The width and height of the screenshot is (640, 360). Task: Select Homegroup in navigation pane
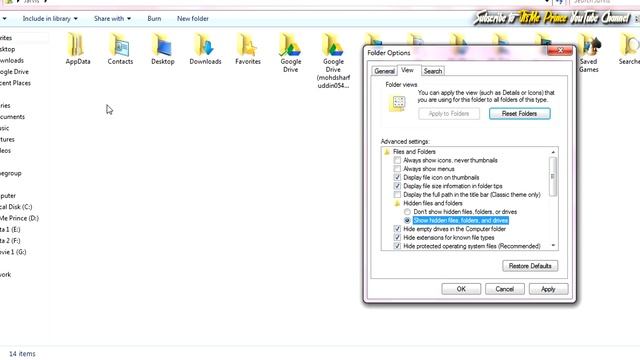tap(11, 173)
